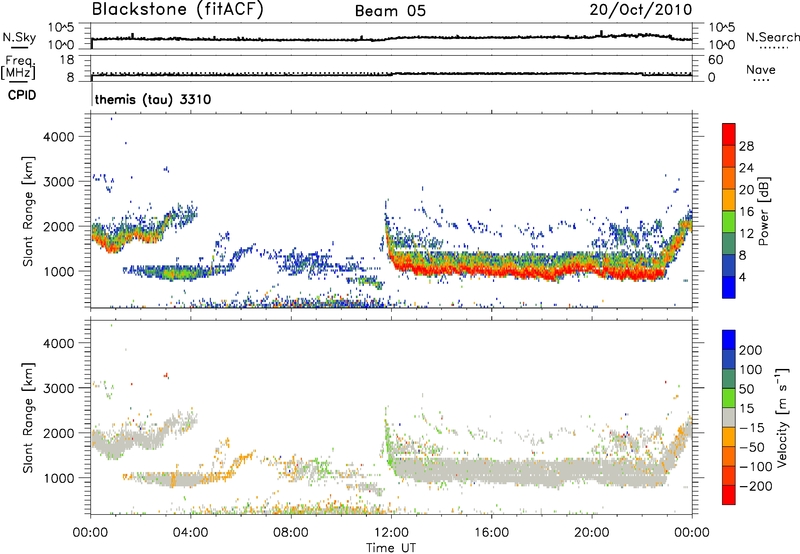The height and width of the screenshot is (554, 800).
Task: Click the power panel 'Slant Range [km]' label
Action: [x=28, y=211]
